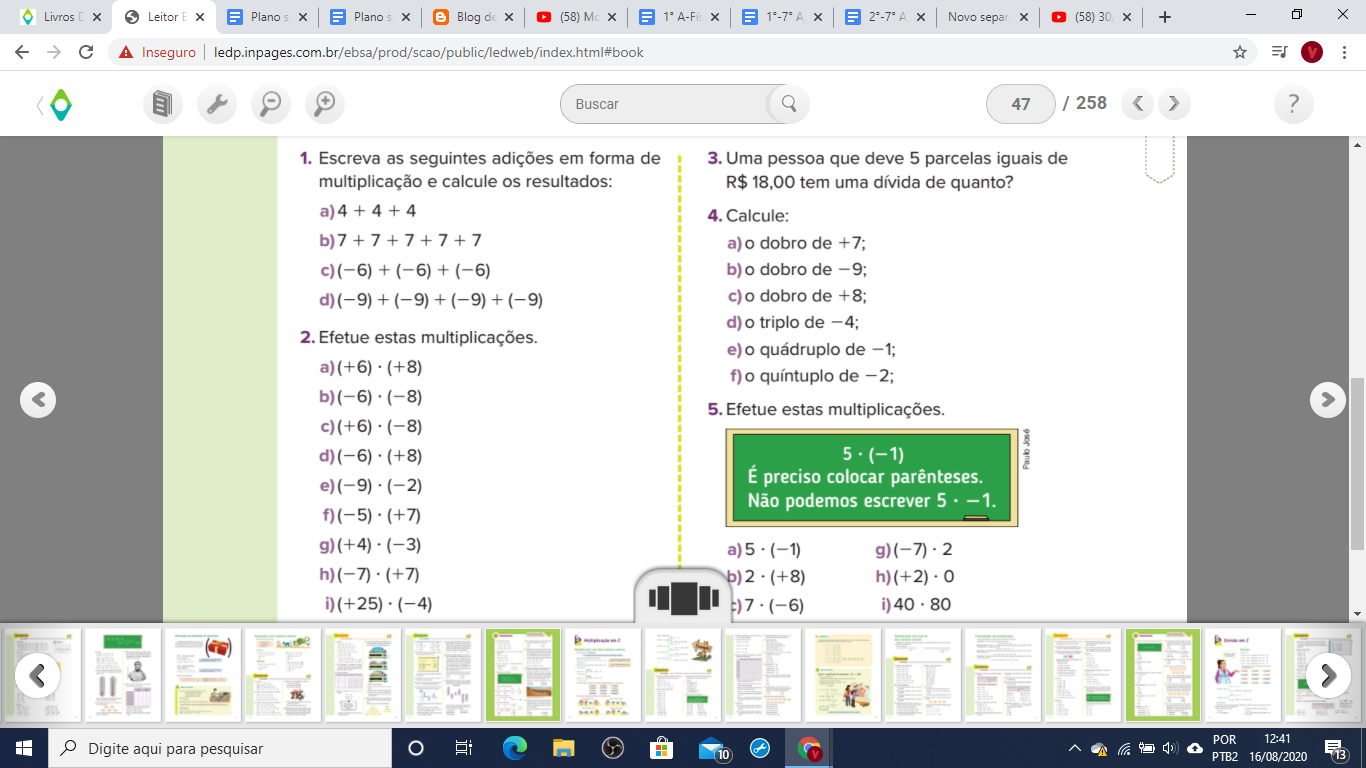Open the help question mark
The height and width of the screenshot is (768, 1366).
click(x=1294, y=103)
